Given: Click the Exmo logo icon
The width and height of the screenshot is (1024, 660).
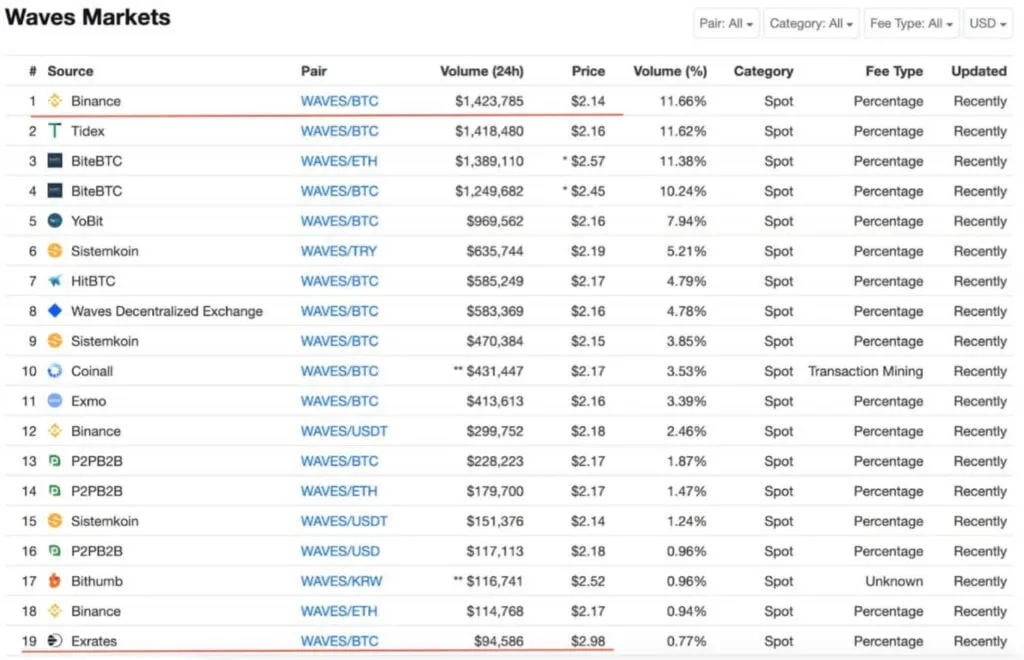Looking at the screenshot, I should [55, 401].
